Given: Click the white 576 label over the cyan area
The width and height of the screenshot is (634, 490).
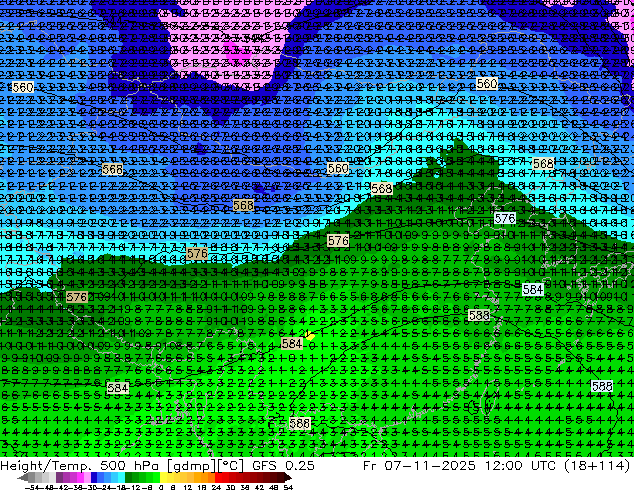Looking at the screenshot, I should 505,219.
